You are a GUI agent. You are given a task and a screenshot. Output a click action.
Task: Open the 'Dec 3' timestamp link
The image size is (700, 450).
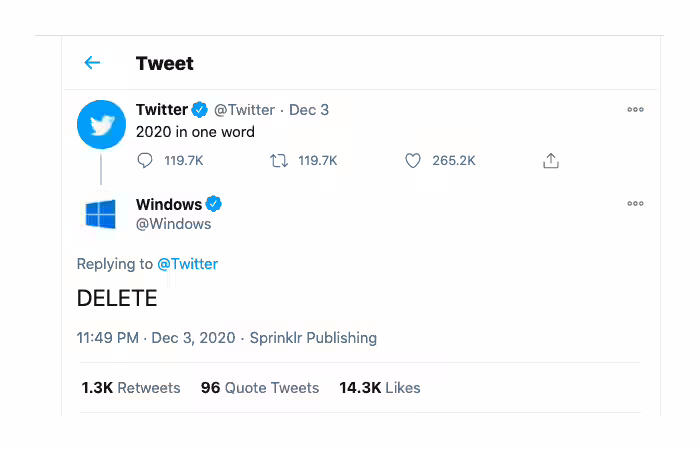(309, 110)
